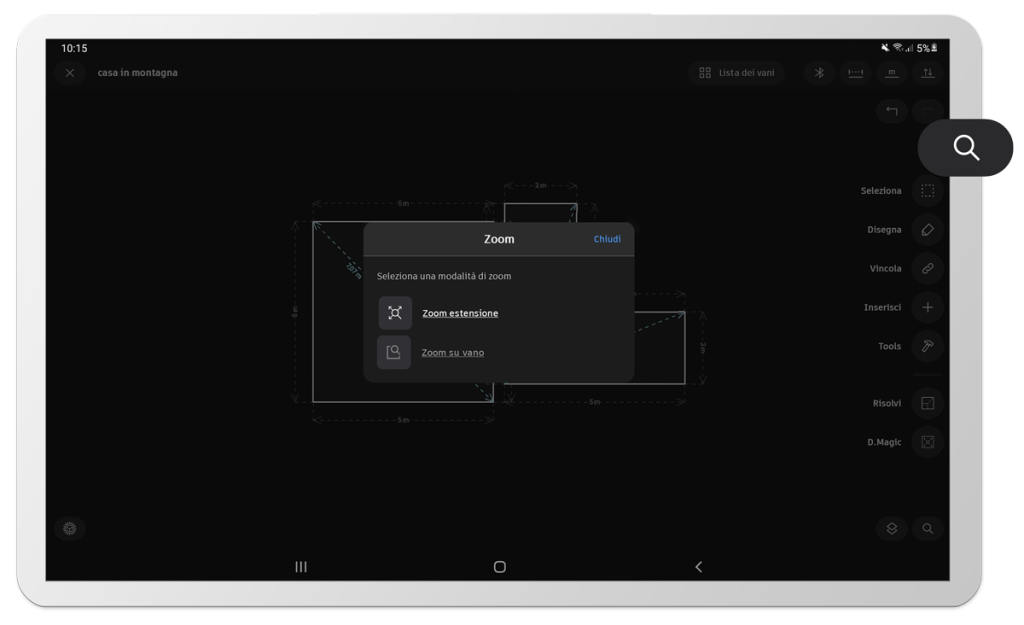Image resolution: width=1024 pixels, height=625 pixels.
Task: Open the Inserisci plus icon
Action: (927, 307)
